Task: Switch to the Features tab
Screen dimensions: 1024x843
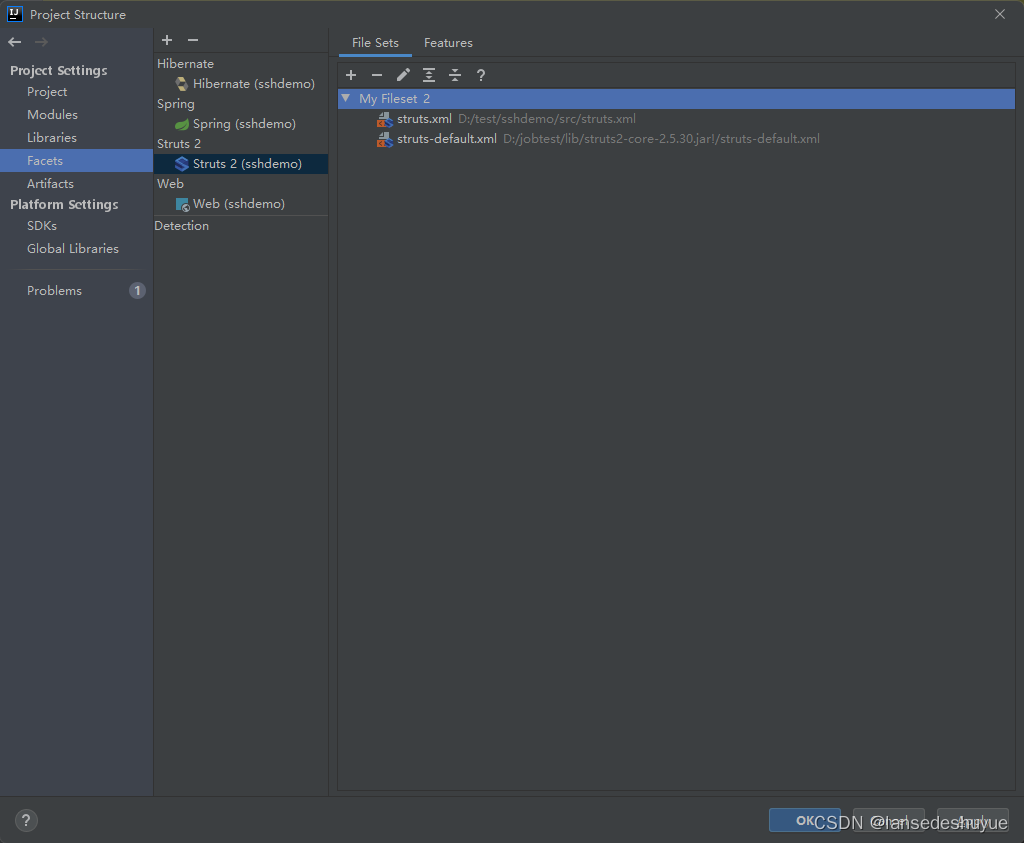Action: pos(448,42)
